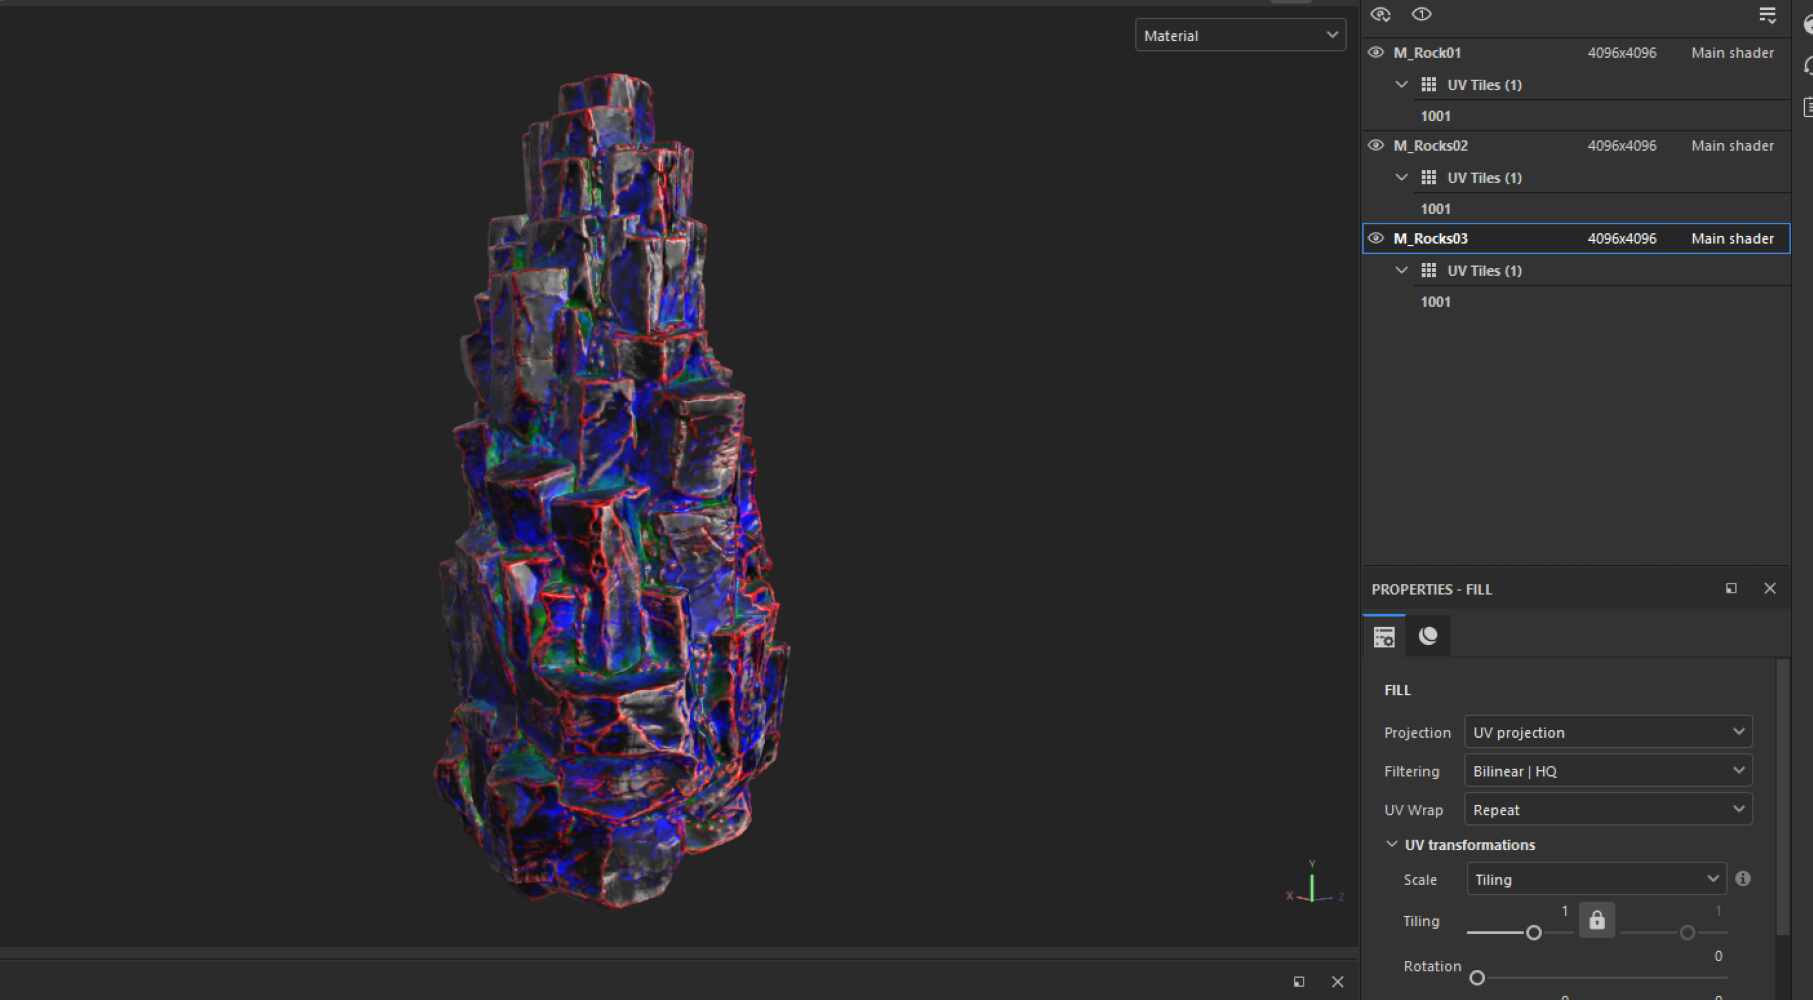The height and width of the screenshot is (1000, 1813).
Task: Select UV tile 1001 under M_Rock01
Action: pos(1435,115)
